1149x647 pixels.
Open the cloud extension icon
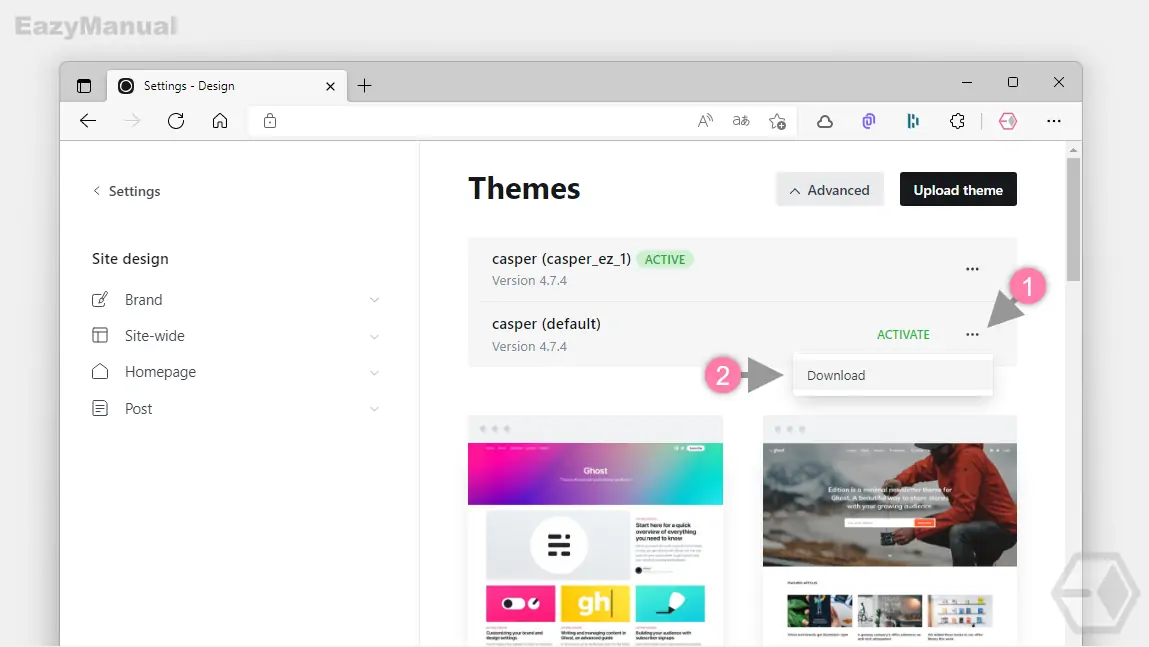825,122
